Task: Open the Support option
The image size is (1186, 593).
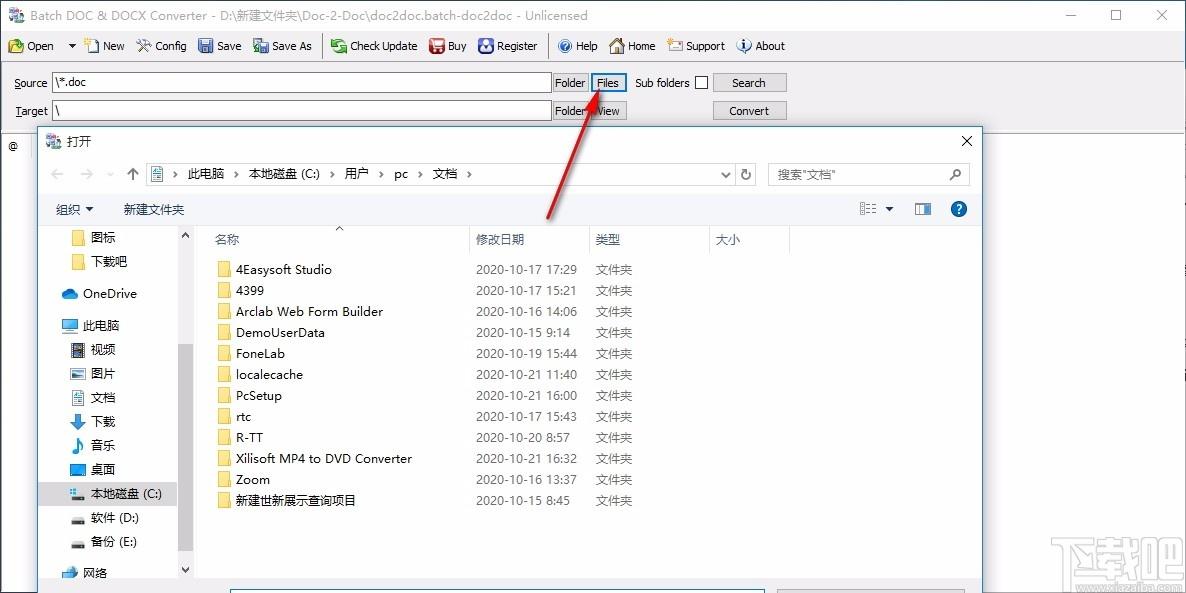Action: pyautogui.click(x=697, y=46)
